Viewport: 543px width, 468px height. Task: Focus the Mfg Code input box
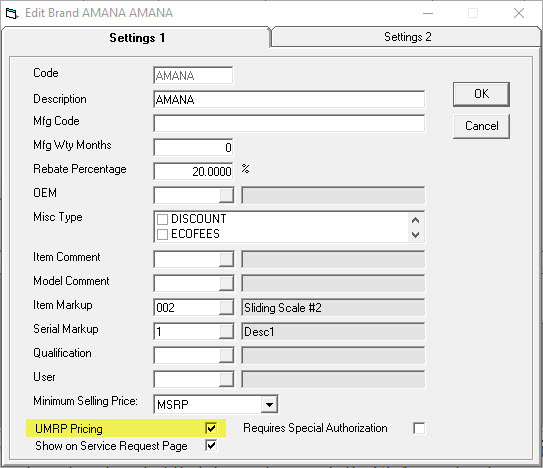[289, 123]
